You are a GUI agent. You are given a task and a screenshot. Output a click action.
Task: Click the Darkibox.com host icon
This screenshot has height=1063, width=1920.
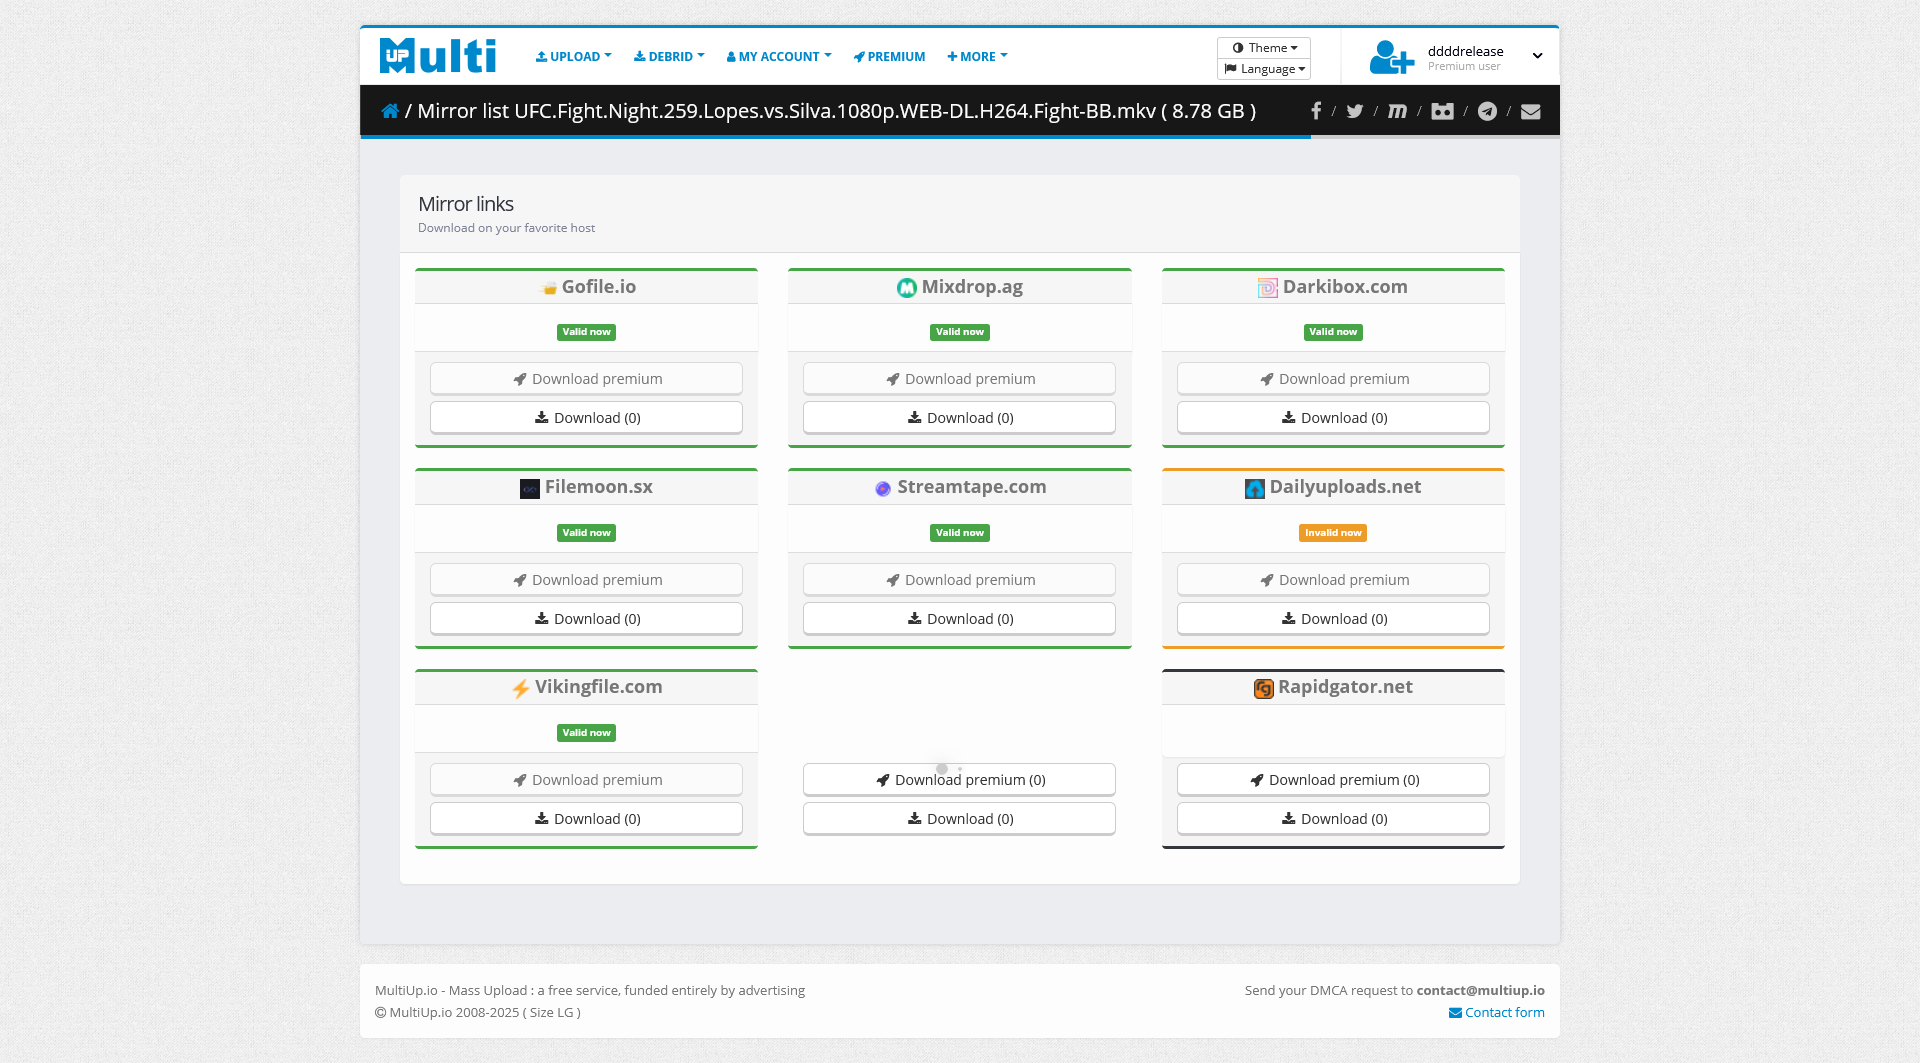pyautogui.click(x=1267, y=288)
